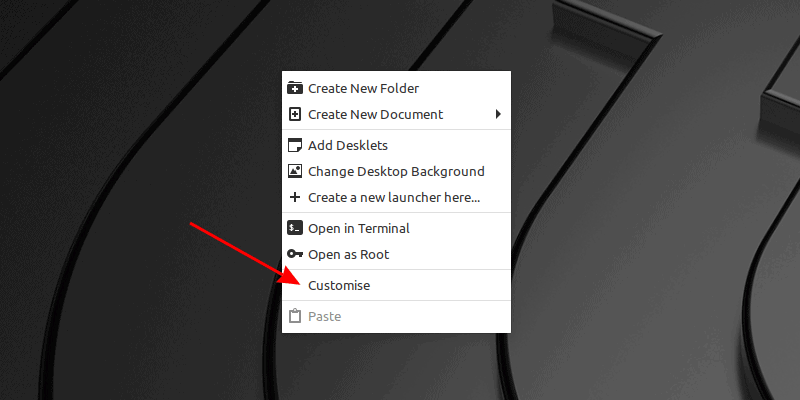Click the folder icon beside Create New Folder

pos(295,88)
